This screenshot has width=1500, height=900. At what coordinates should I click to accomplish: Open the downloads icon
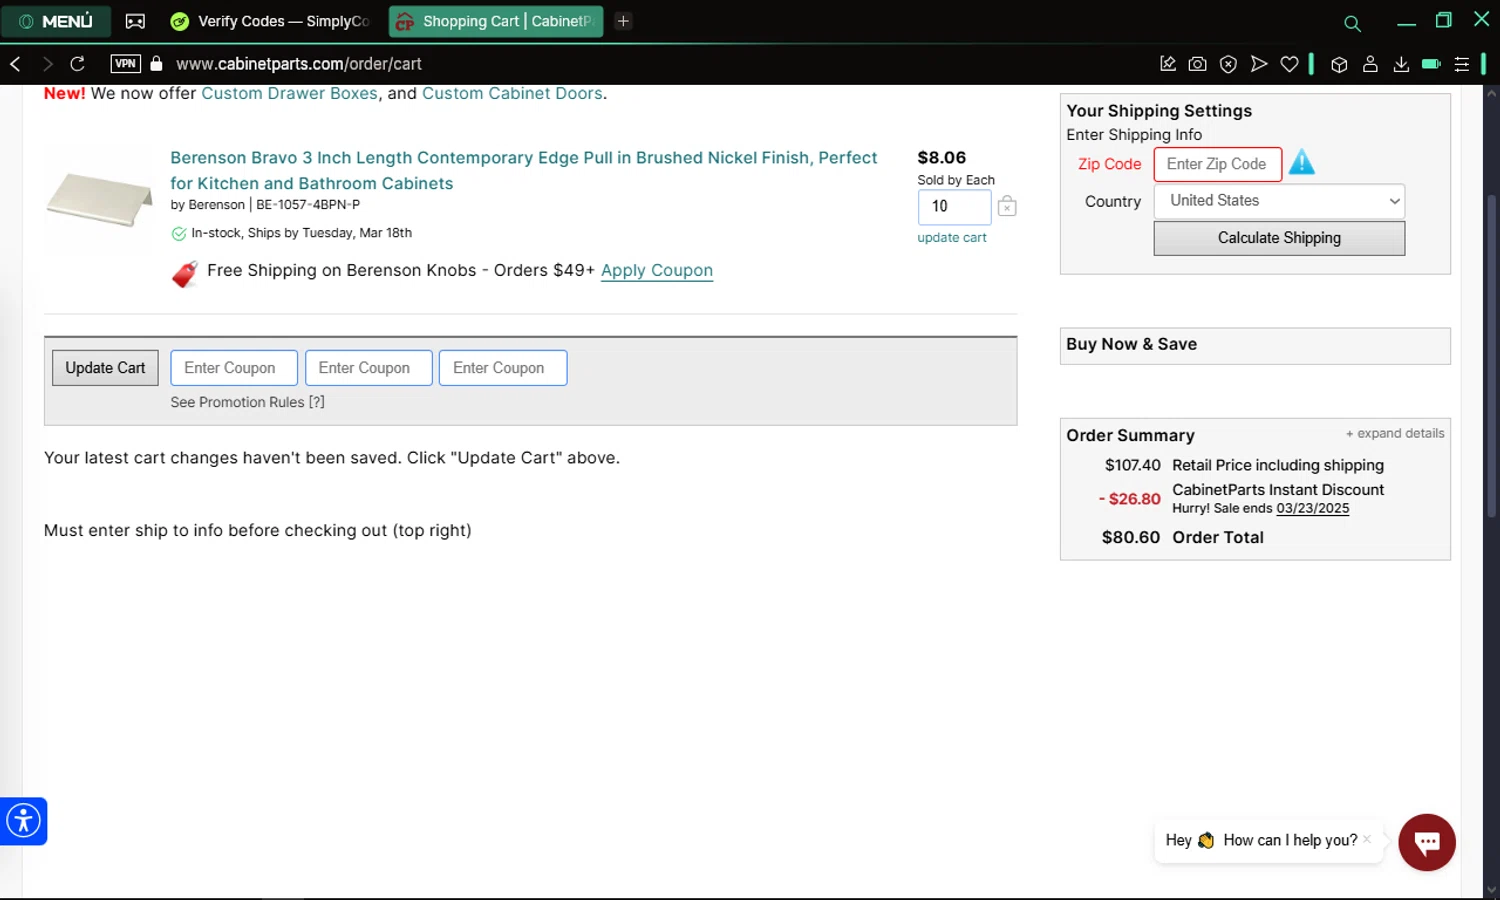[x=1401, y=64]
